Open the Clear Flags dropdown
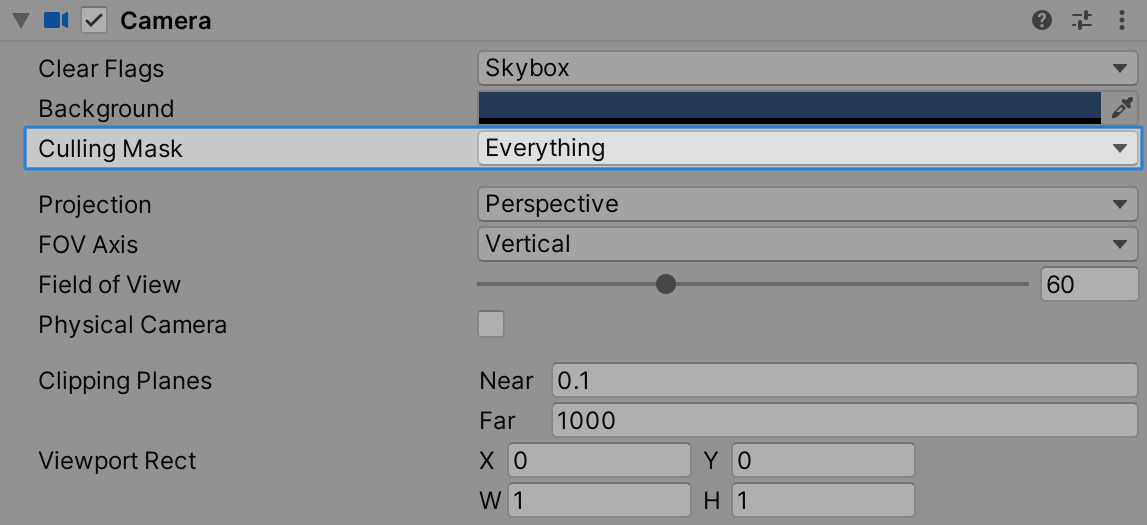This screenshot has width=1147, height=525. (x=807, y=68)
